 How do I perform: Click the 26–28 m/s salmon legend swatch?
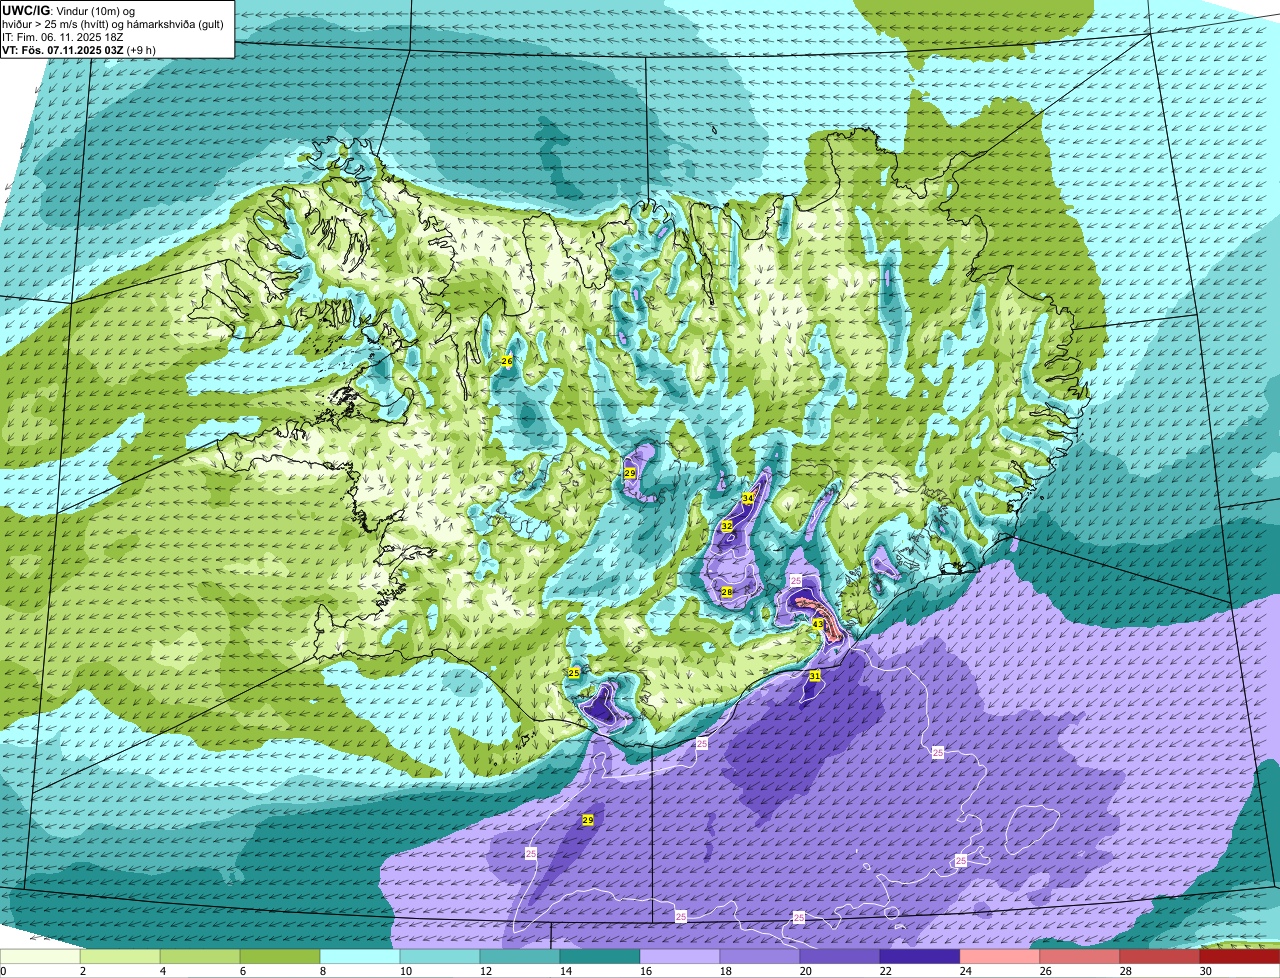click(1080, 957)
